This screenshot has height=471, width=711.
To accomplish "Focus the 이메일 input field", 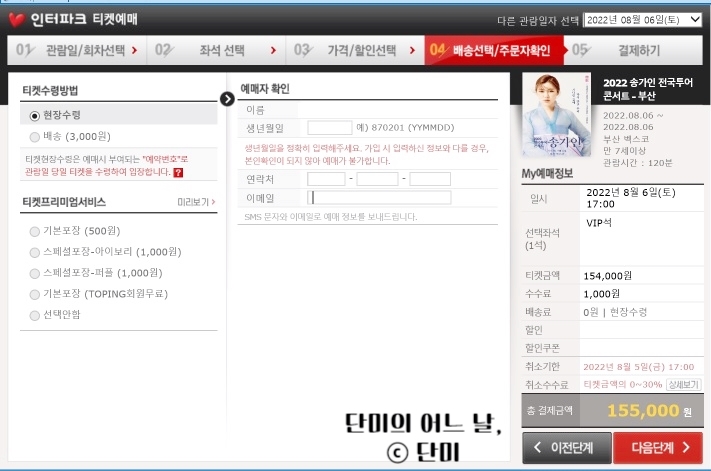I will click(x=379, y=198).
